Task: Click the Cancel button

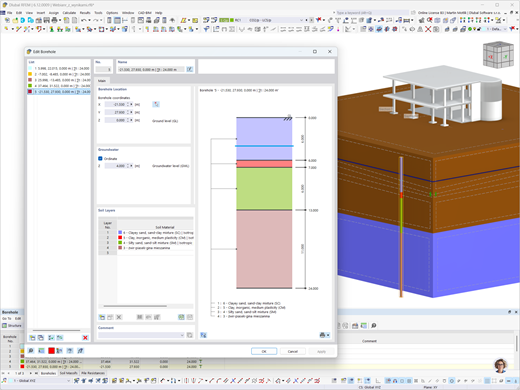Action: tap(293, 351)
